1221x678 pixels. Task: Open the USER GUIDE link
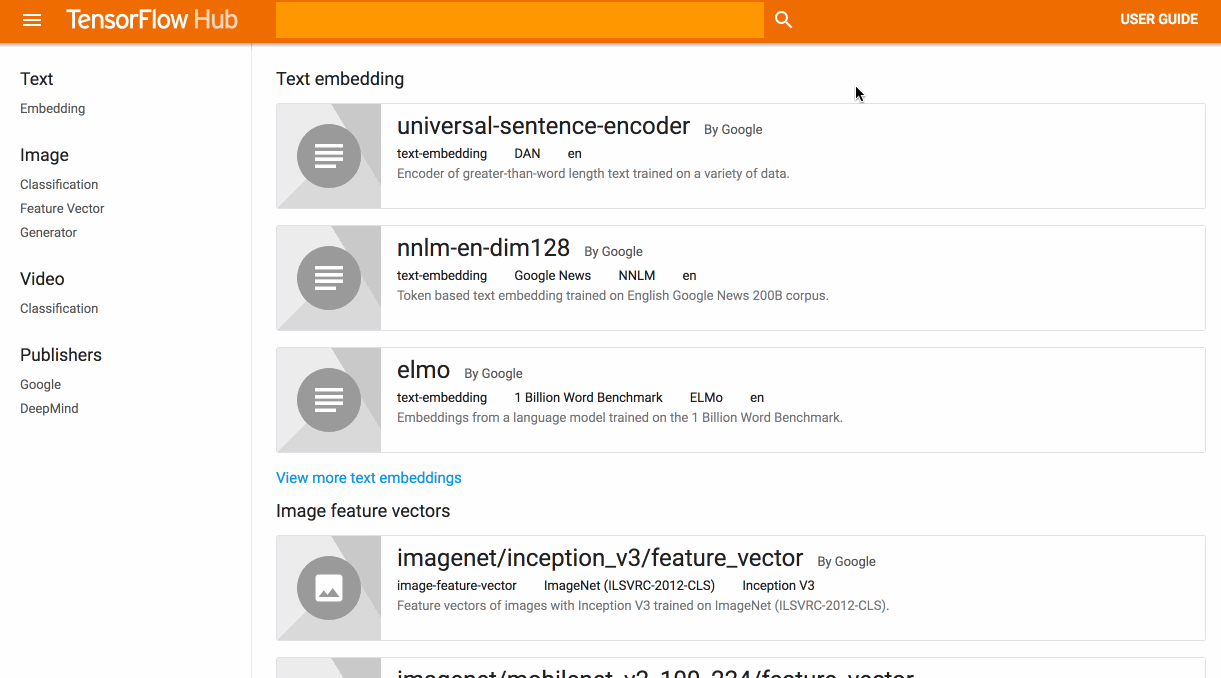(1159, 19)
